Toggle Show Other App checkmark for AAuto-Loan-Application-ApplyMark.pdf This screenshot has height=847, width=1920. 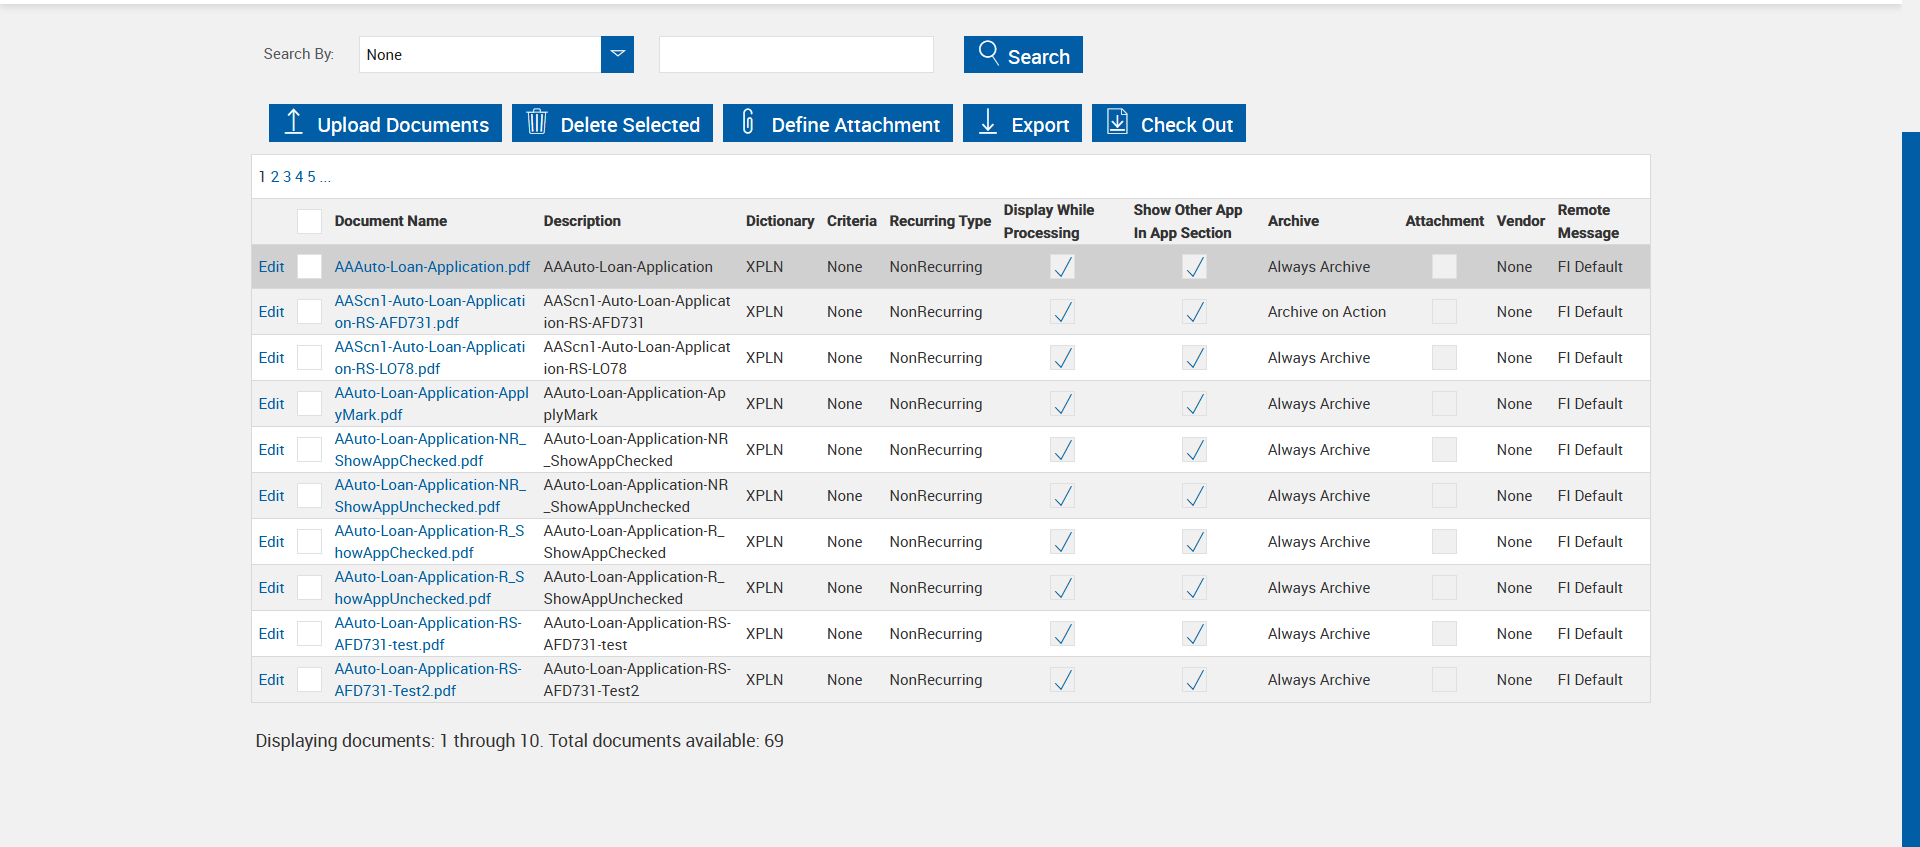1194,404
